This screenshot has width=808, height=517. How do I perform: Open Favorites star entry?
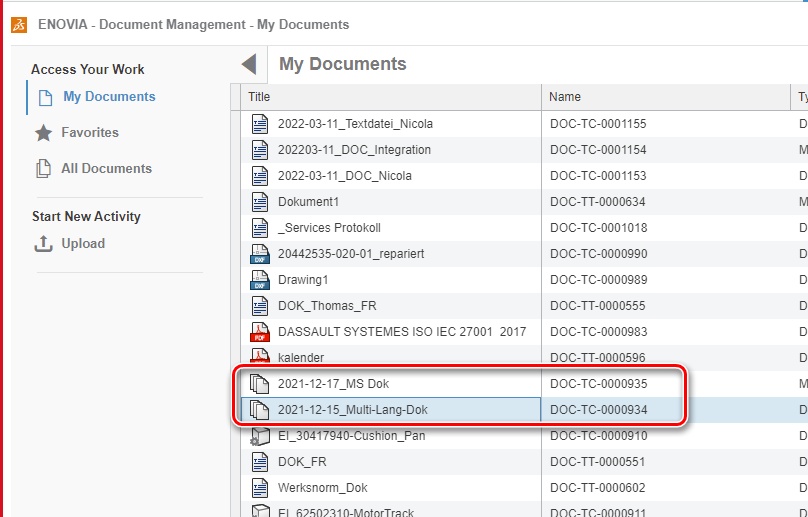pos(89,132)
